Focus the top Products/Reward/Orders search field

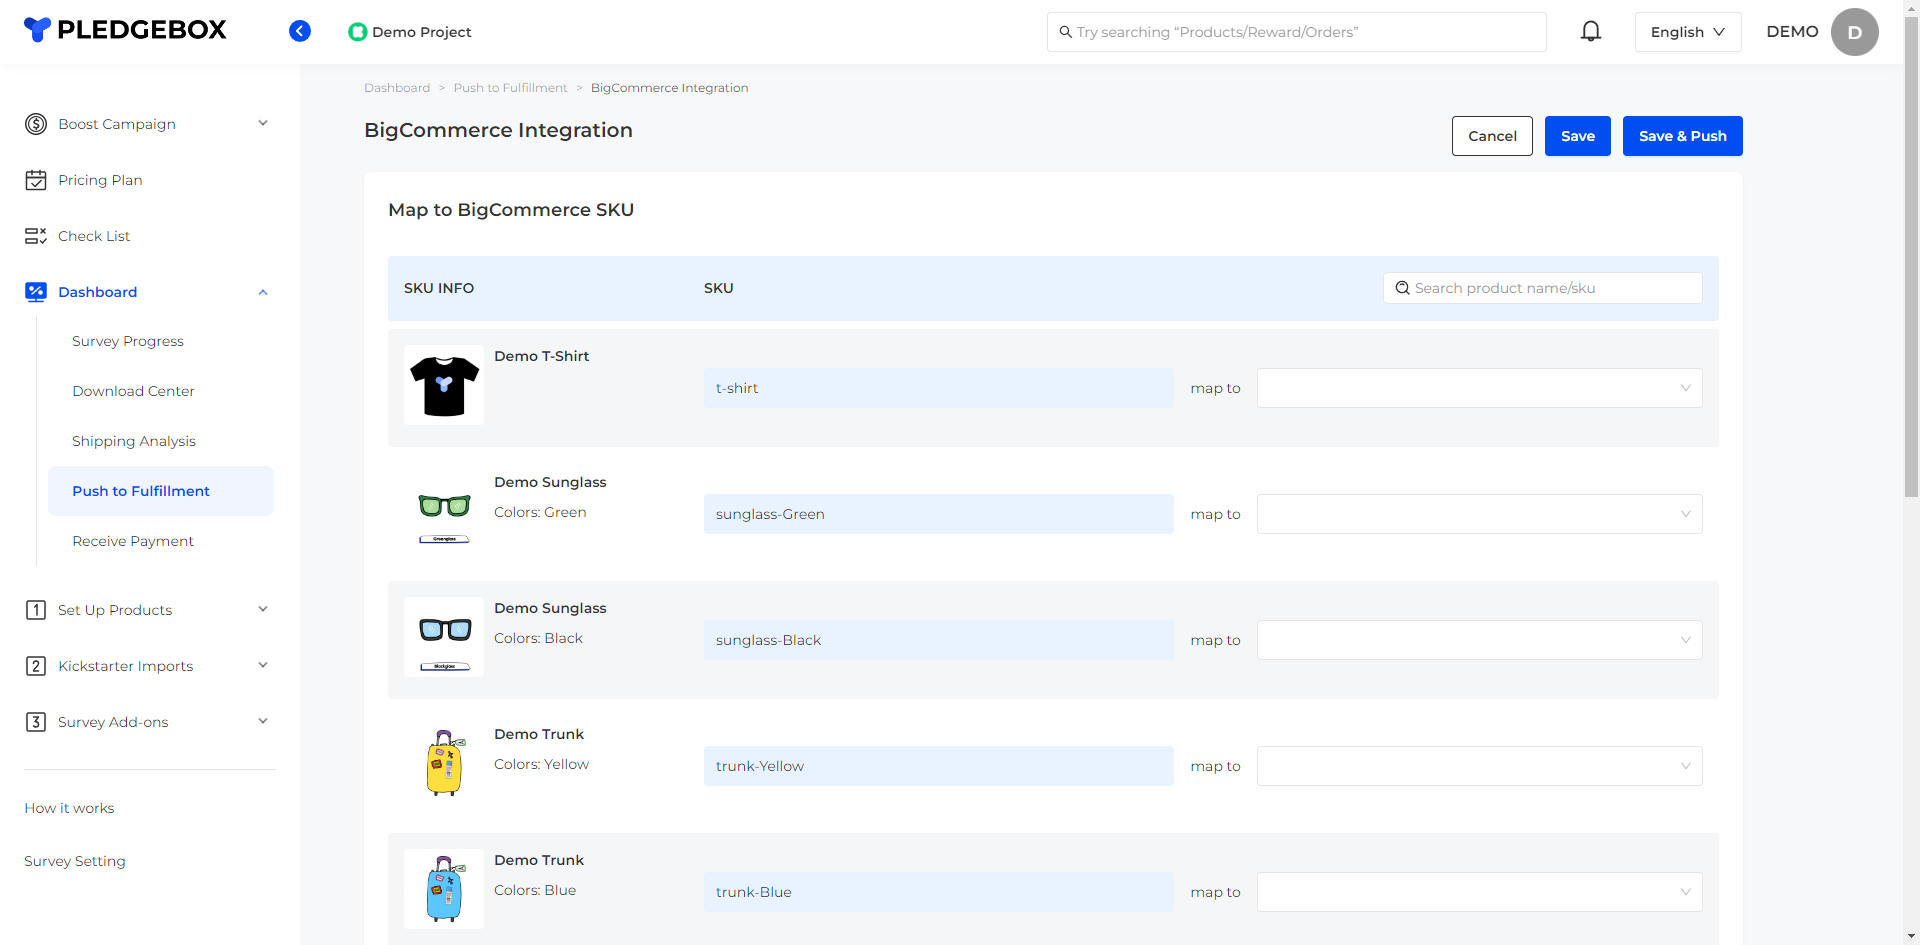(1297, 32)
